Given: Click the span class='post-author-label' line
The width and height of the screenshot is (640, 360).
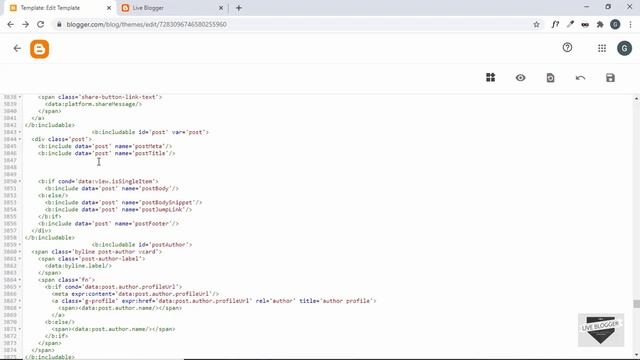Looking at the screenshot, I should 92,259.
